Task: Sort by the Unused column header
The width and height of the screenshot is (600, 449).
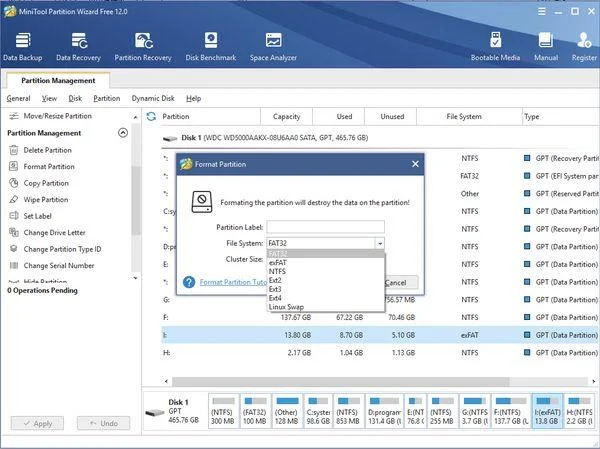Action: coord(390,116)
